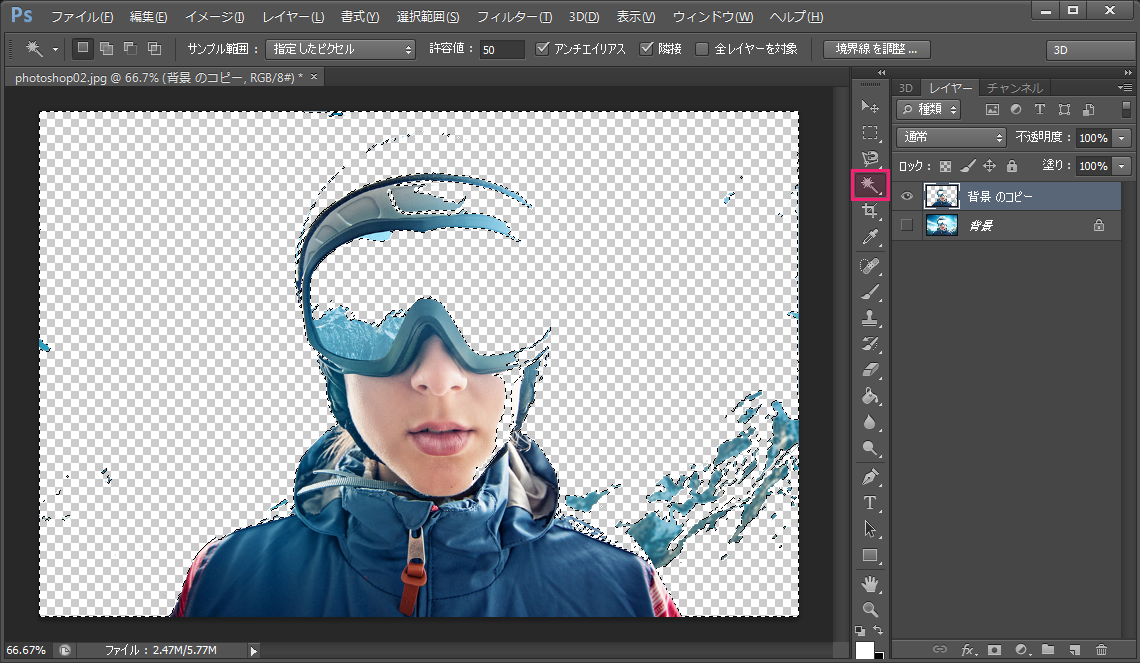This screenshot has height=663, width=1140.
Task: Uncheck the 隣接 checkbox
Action: [x=646, y=49]
